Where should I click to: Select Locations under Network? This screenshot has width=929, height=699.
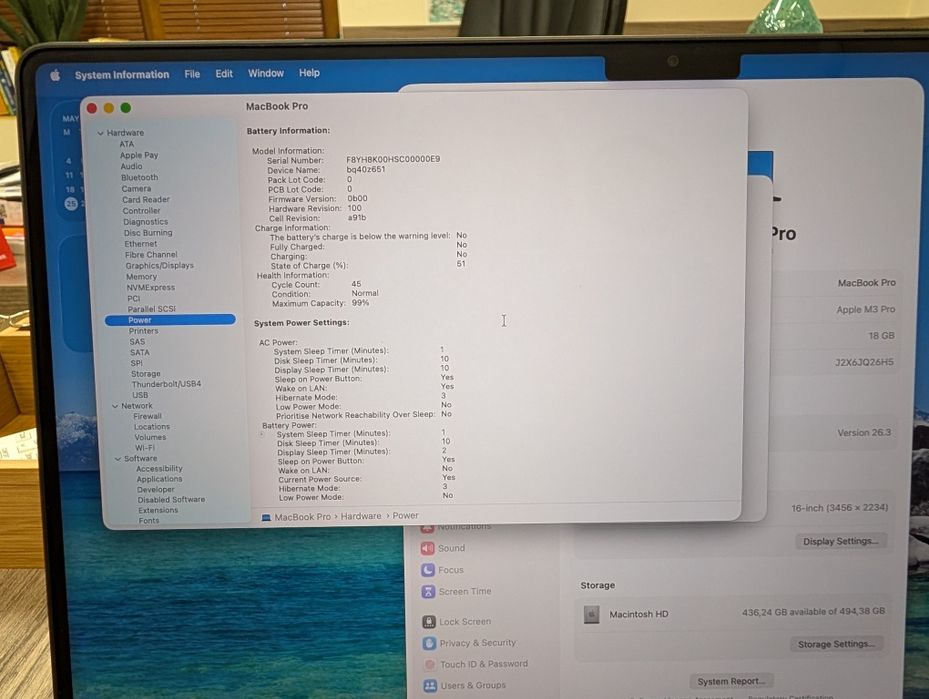[152, 427]
